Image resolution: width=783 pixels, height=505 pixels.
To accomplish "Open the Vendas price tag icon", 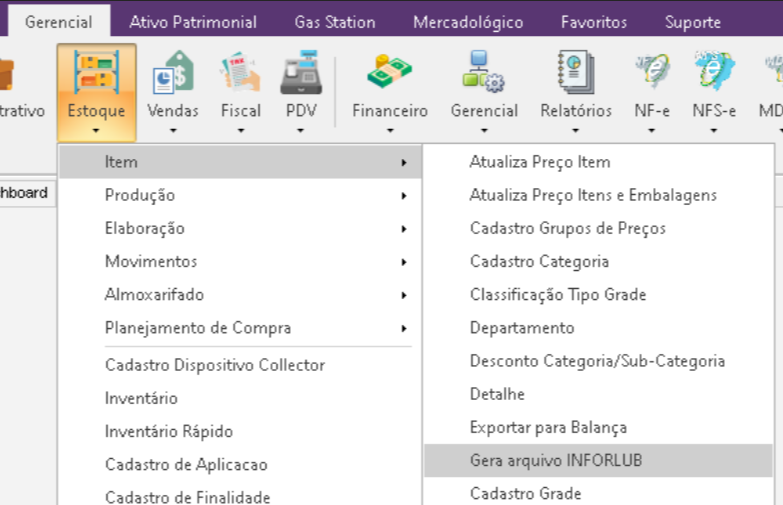I will pos(172,74).
